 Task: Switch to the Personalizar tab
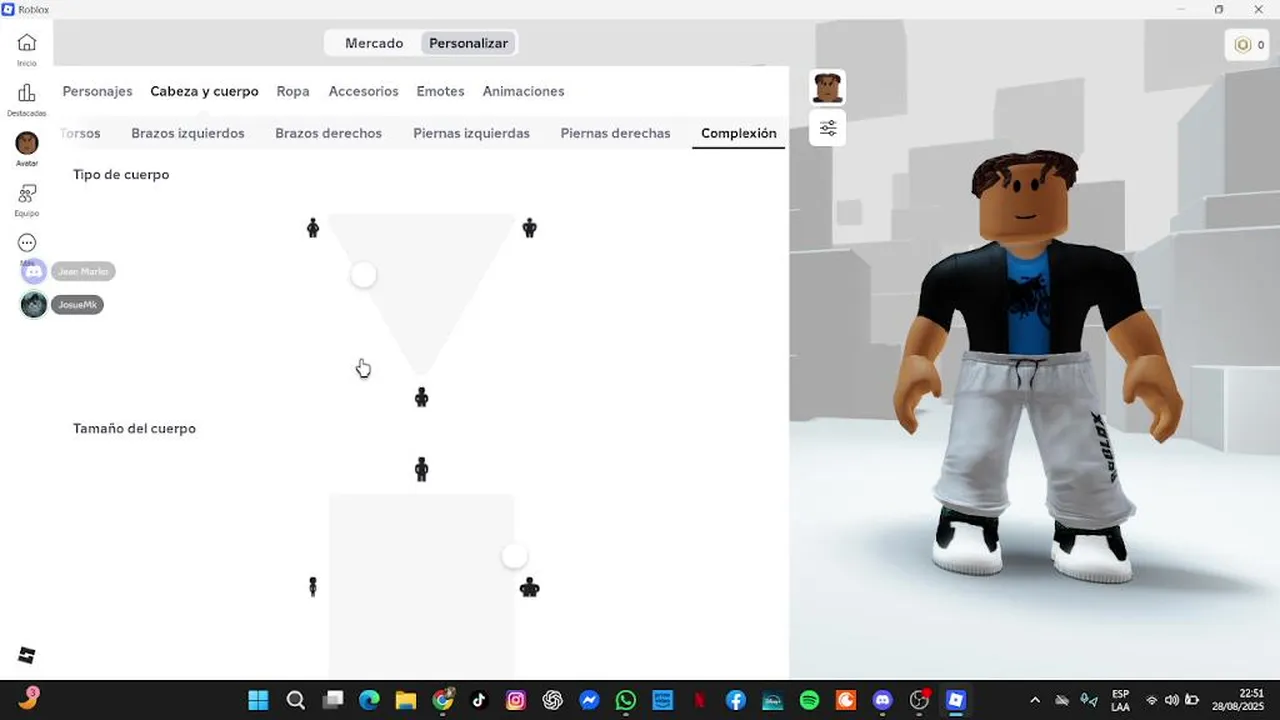tap(469, 43)
